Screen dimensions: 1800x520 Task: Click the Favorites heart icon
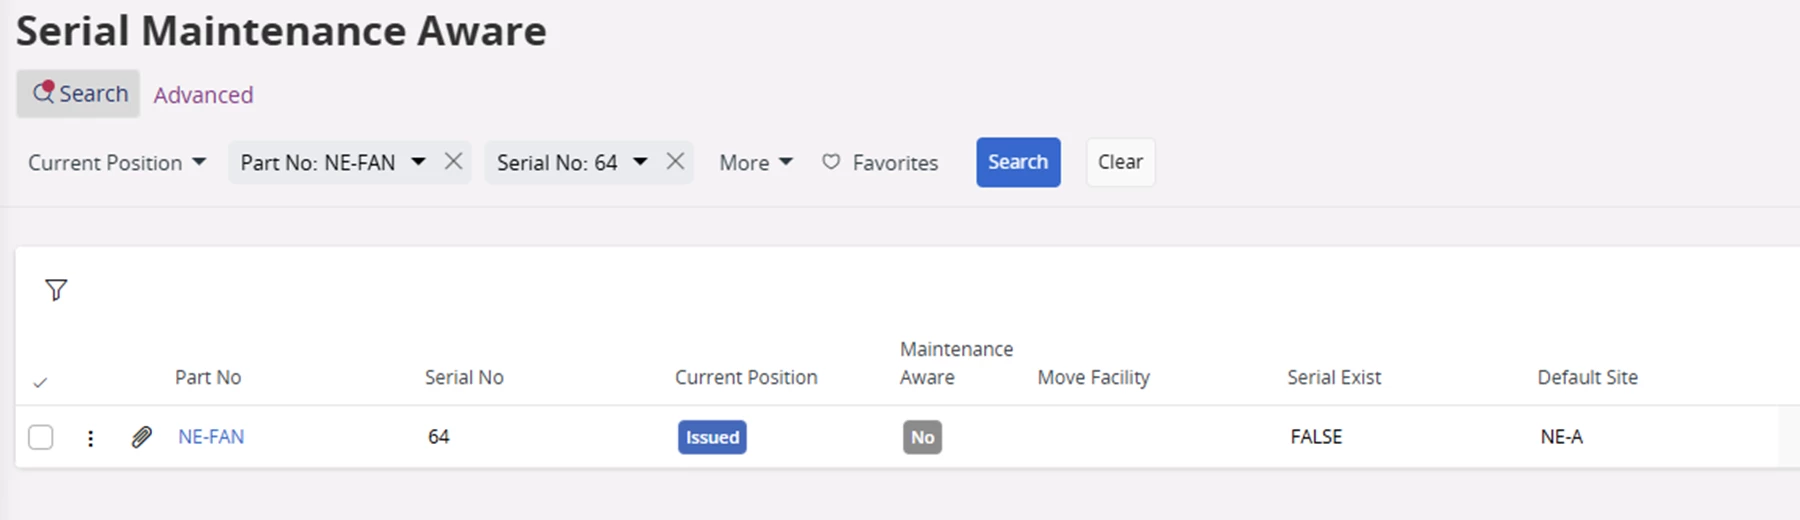point(831,162)
